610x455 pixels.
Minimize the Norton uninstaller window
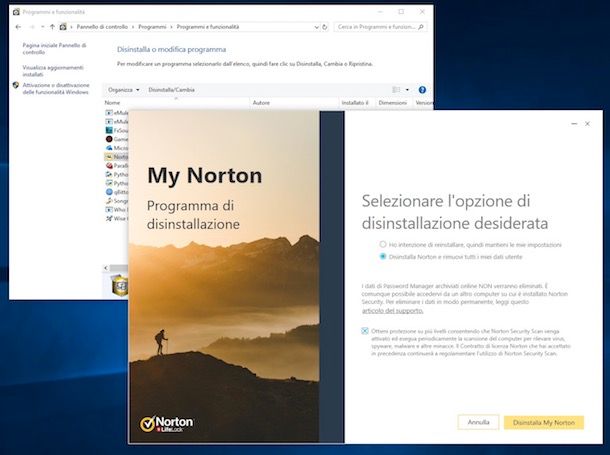coord(574,124)
